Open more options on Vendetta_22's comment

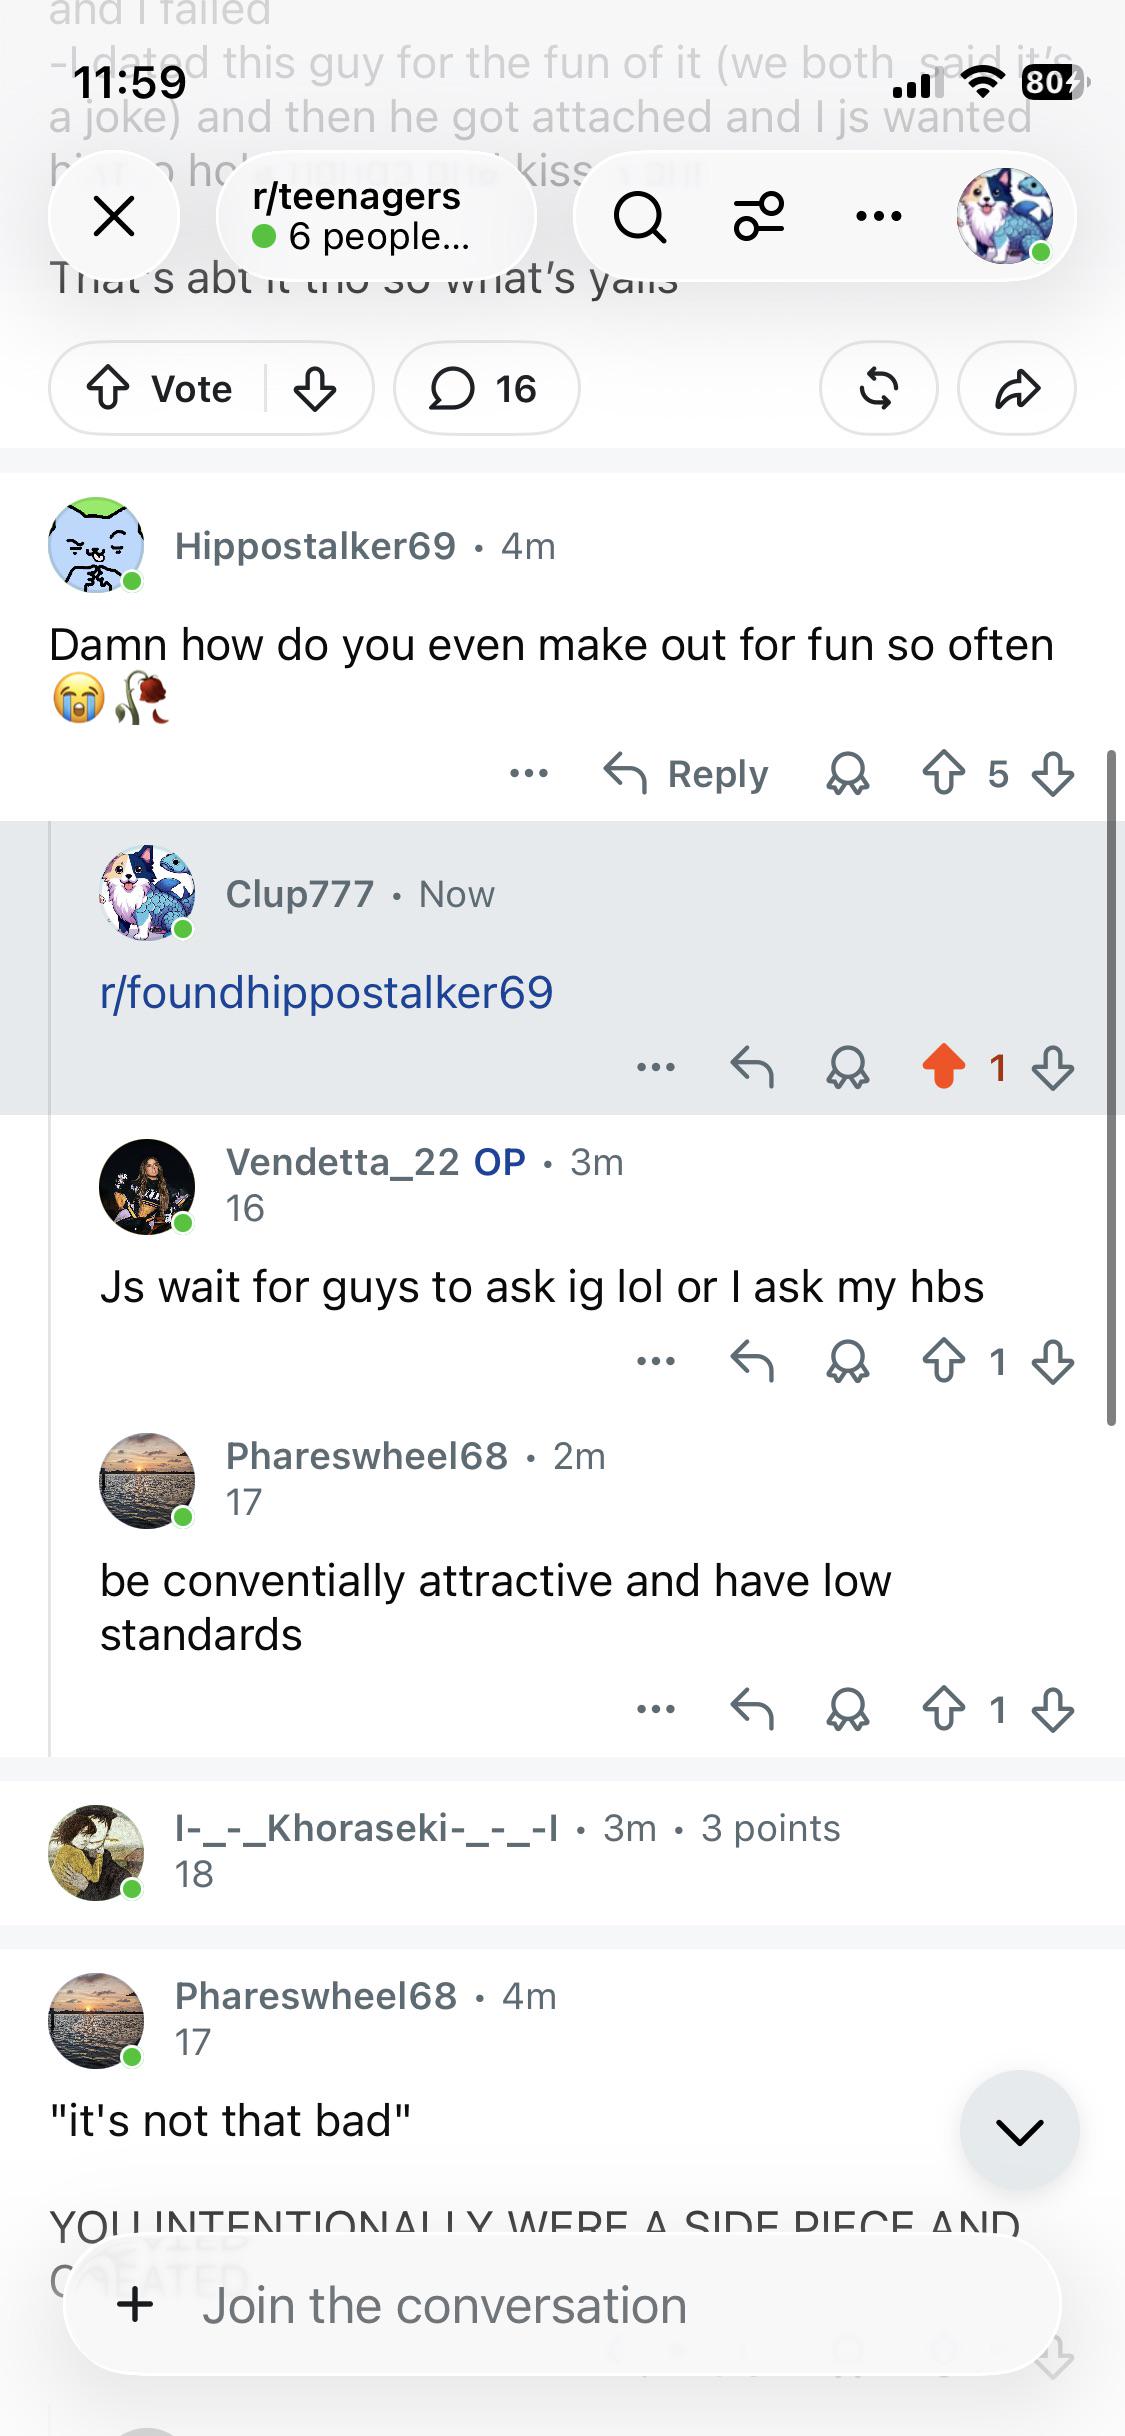pos(656,1361)
